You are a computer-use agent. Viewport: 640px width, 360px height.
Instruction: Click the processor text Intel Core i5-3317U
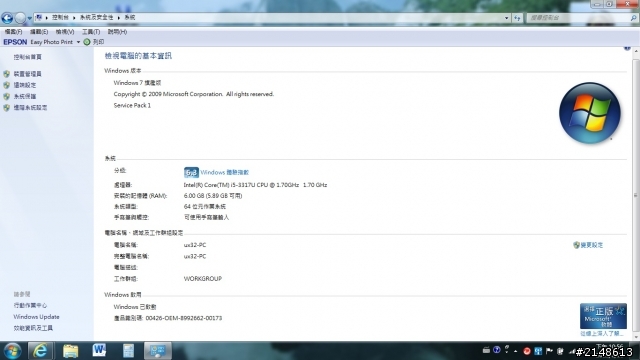255,185
